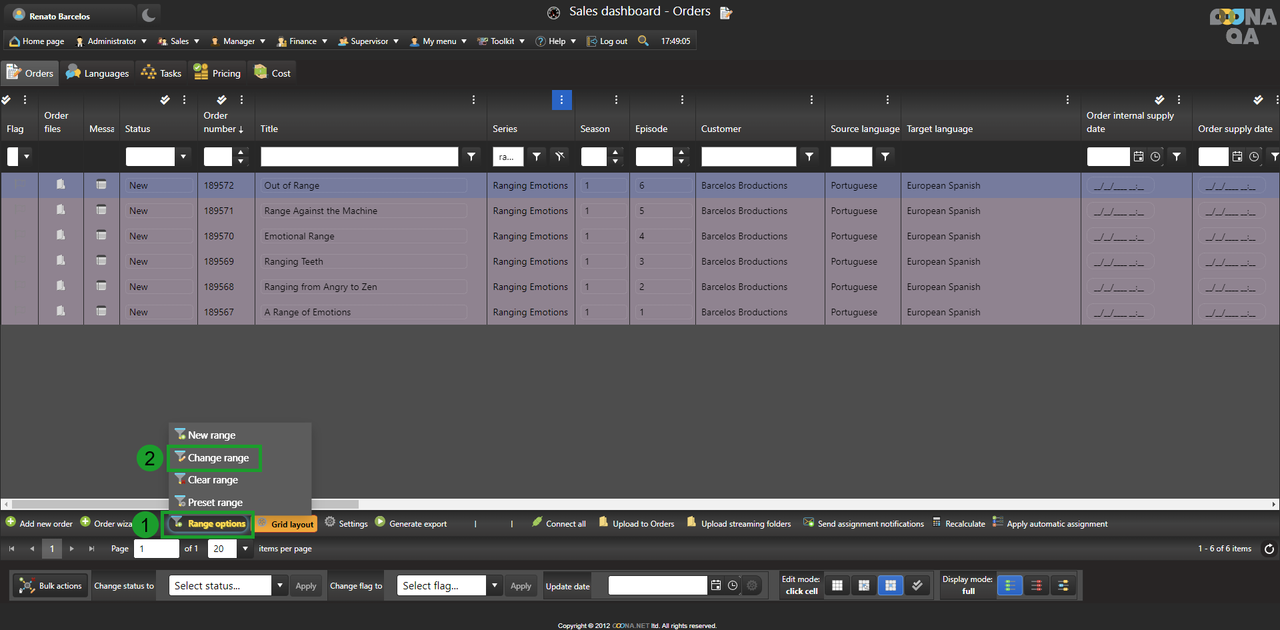
Task: Toggle the full display mode button
Action: pos(1010,586)
